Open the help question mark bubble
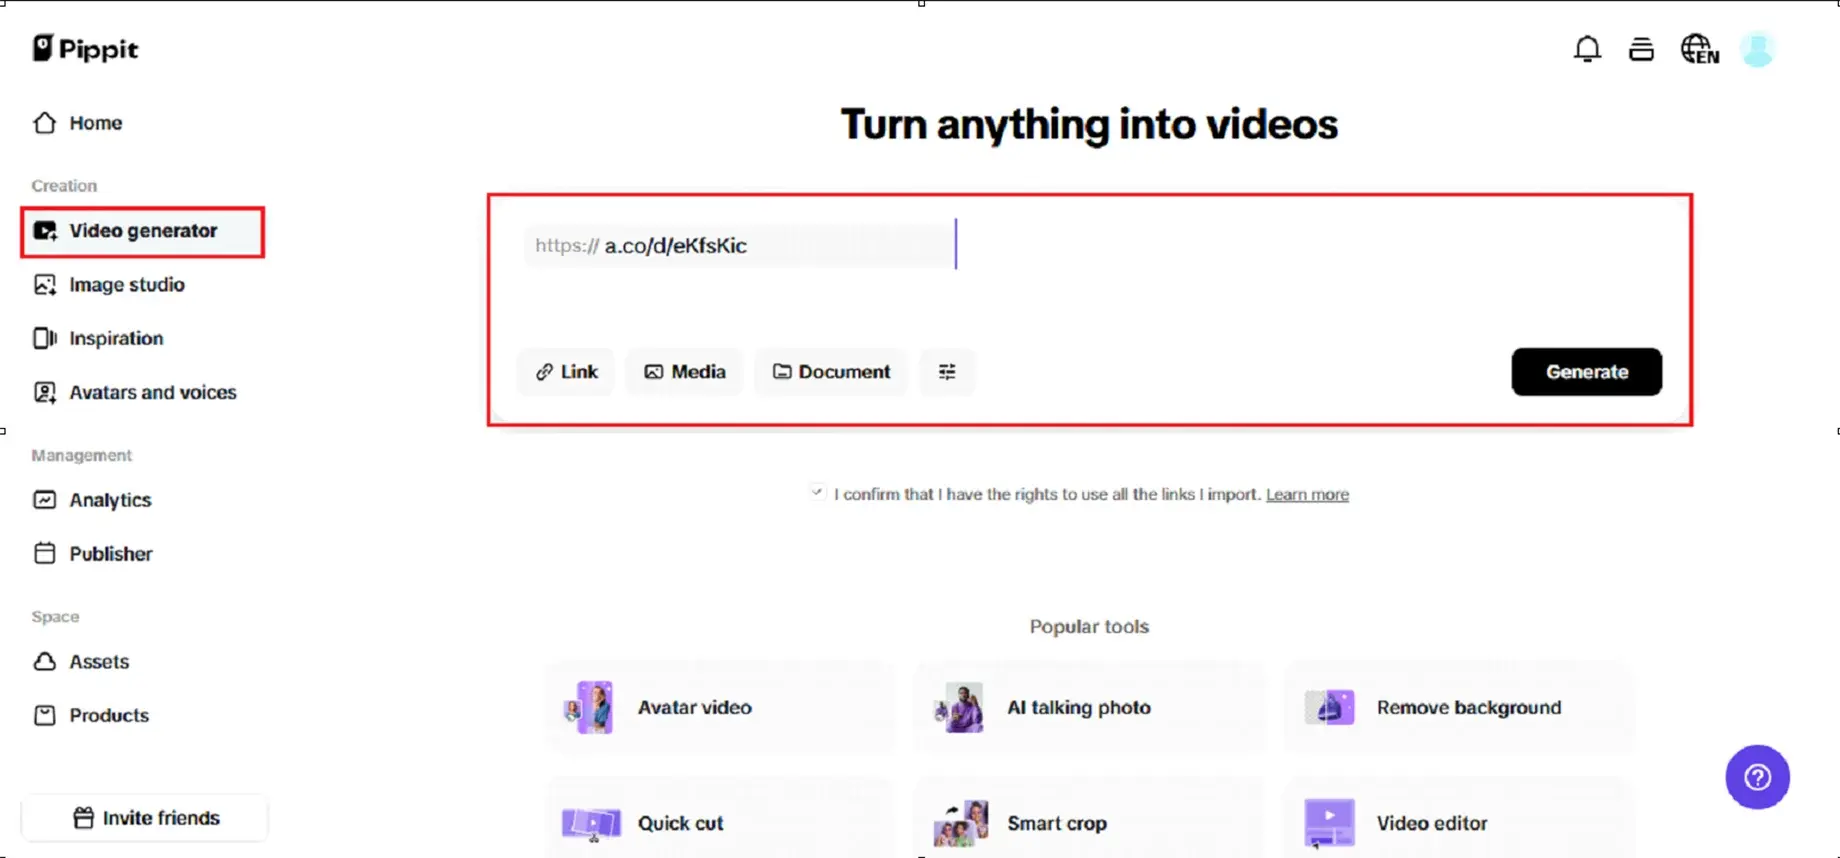 pos(1757,777)
